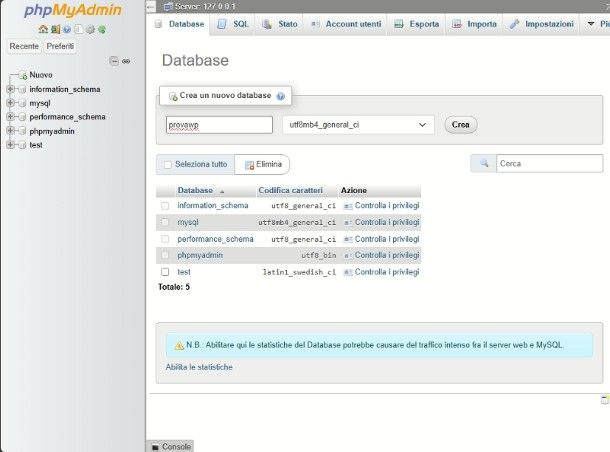Open the SQL tab
Screen dimensions: 610x452
pyautogui.click(x=233, y=24)
